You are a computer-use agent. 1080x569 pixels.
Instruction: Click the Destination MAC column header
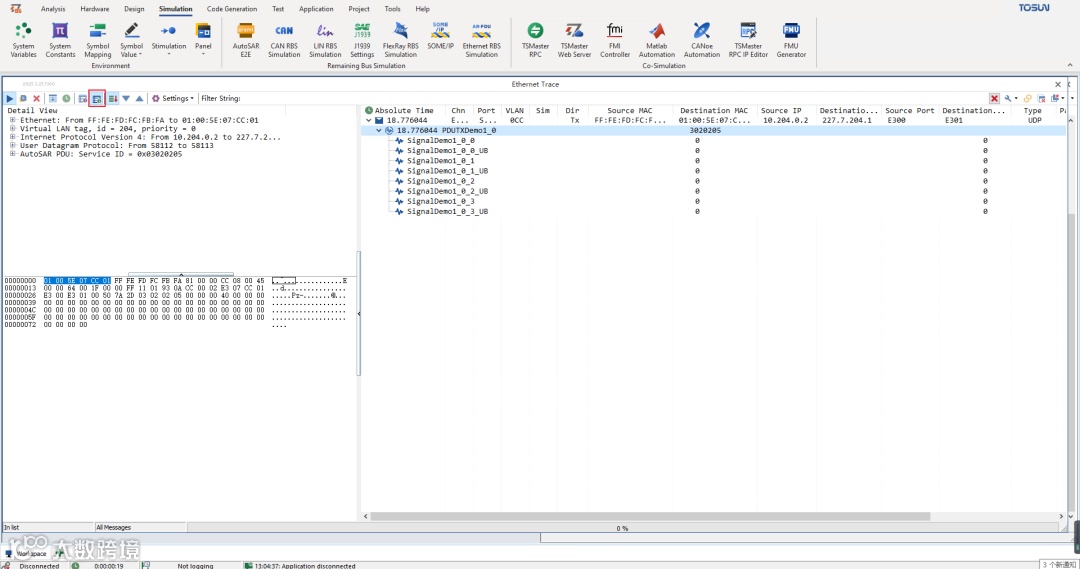tap(714, 110)
